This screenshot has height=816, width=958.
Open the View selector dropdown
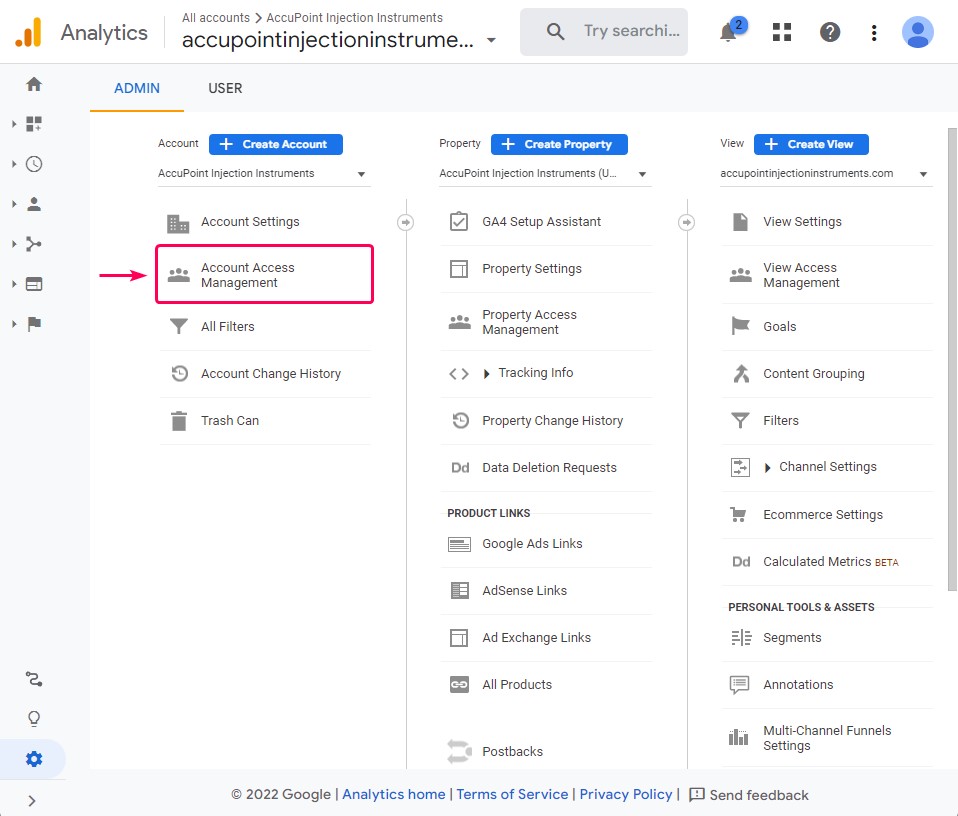pyautogui.click(x=826, y=173)
